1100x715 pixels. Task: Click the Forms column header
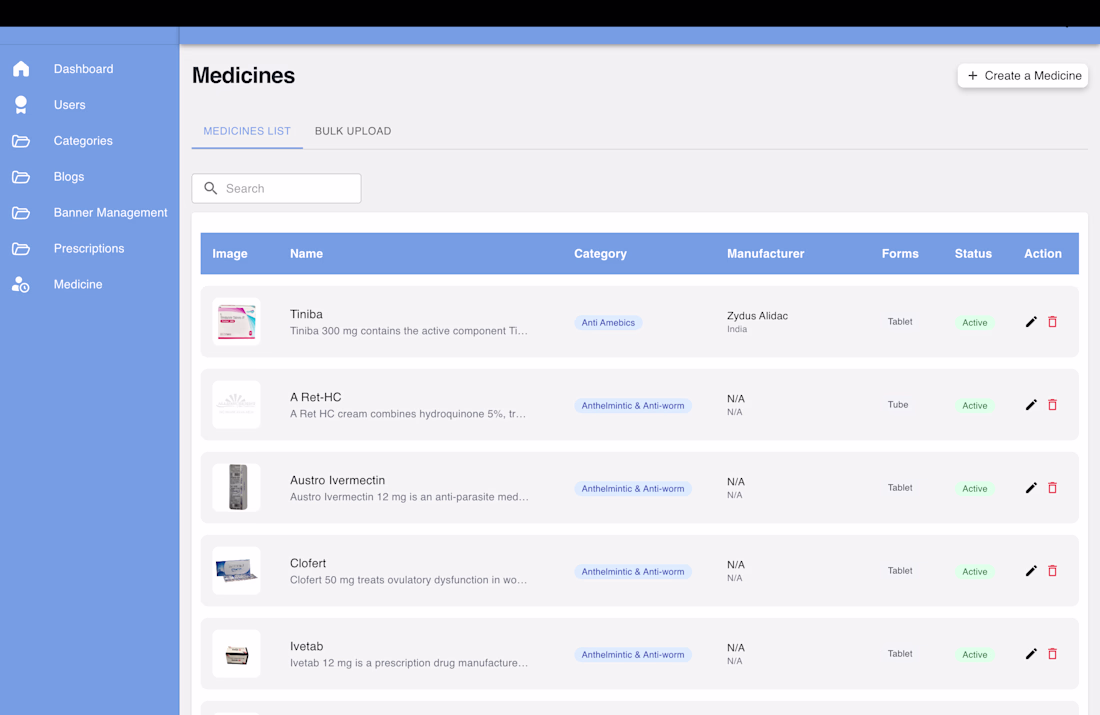tap(900, 253)
